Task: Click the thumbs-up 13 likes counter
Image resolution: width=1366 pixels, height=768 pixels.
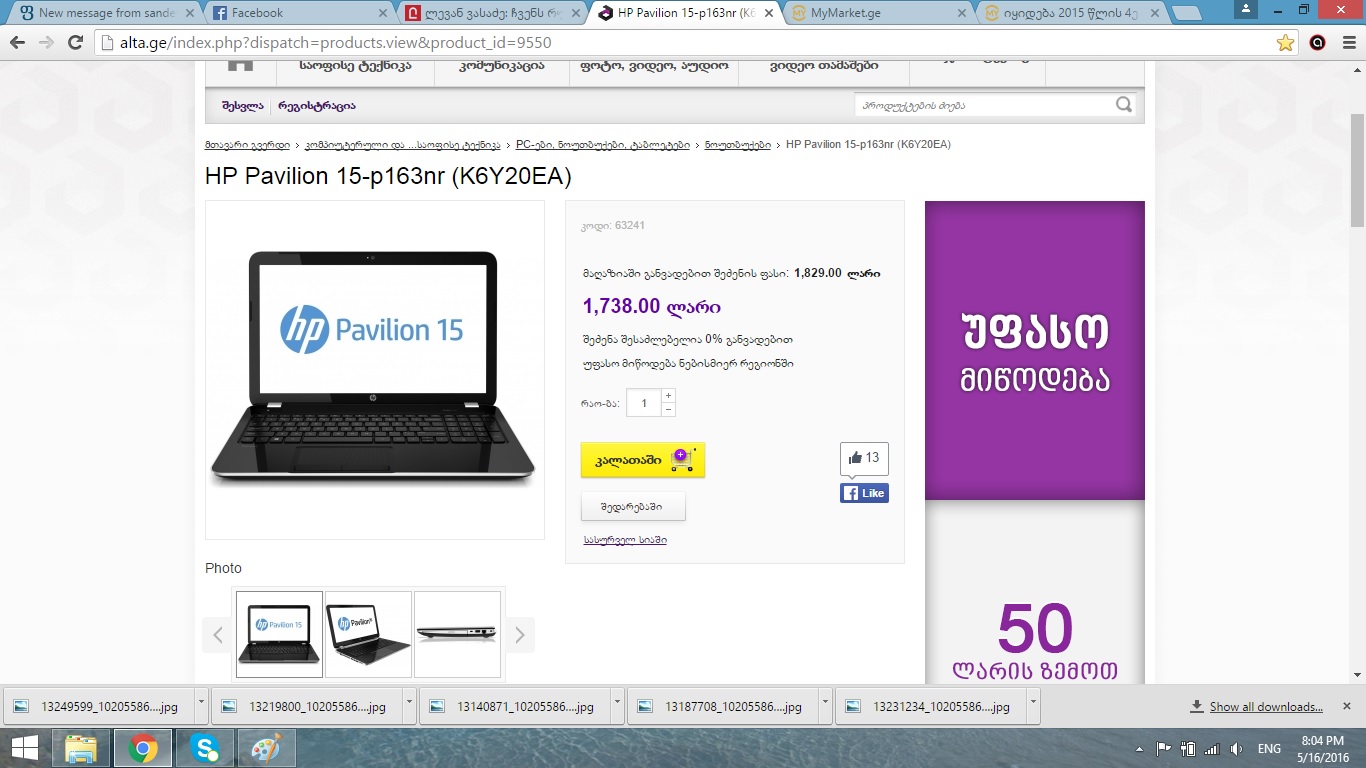Action: pos(864,458)
